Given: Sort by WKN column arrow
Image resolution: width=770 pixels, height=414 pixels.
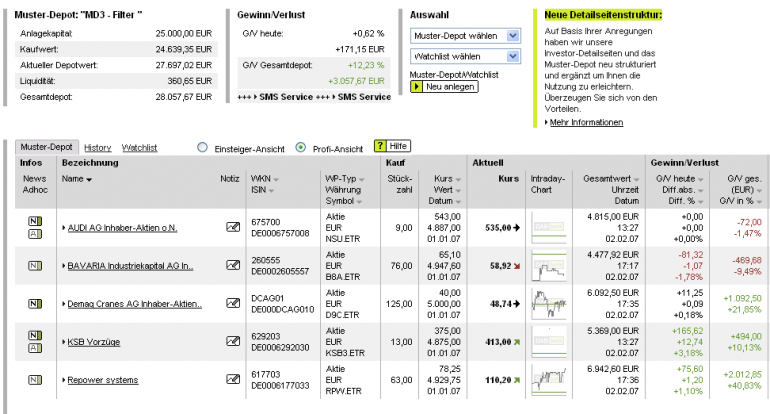Looking at the screenshot, I should (276, 180).
